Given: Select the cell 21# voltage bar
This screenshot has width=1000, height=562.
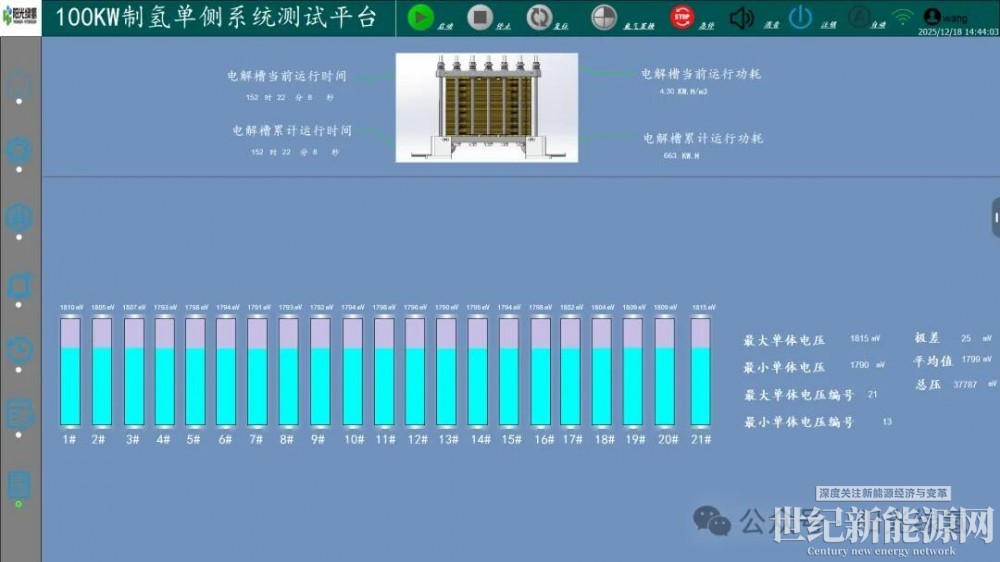Looking at the screenshot, I should (700, 371).
